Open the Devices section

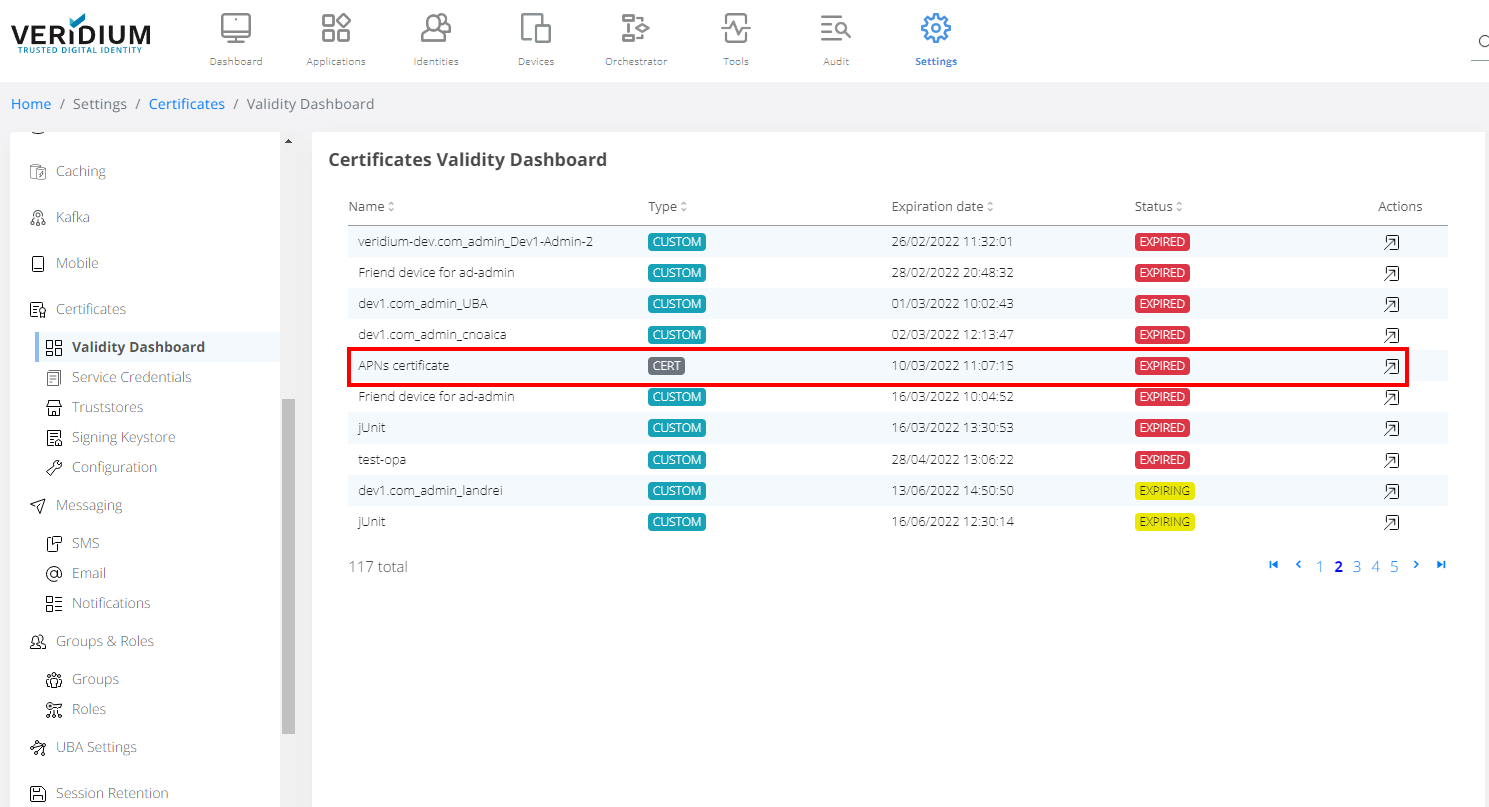(x=535, y=38)
